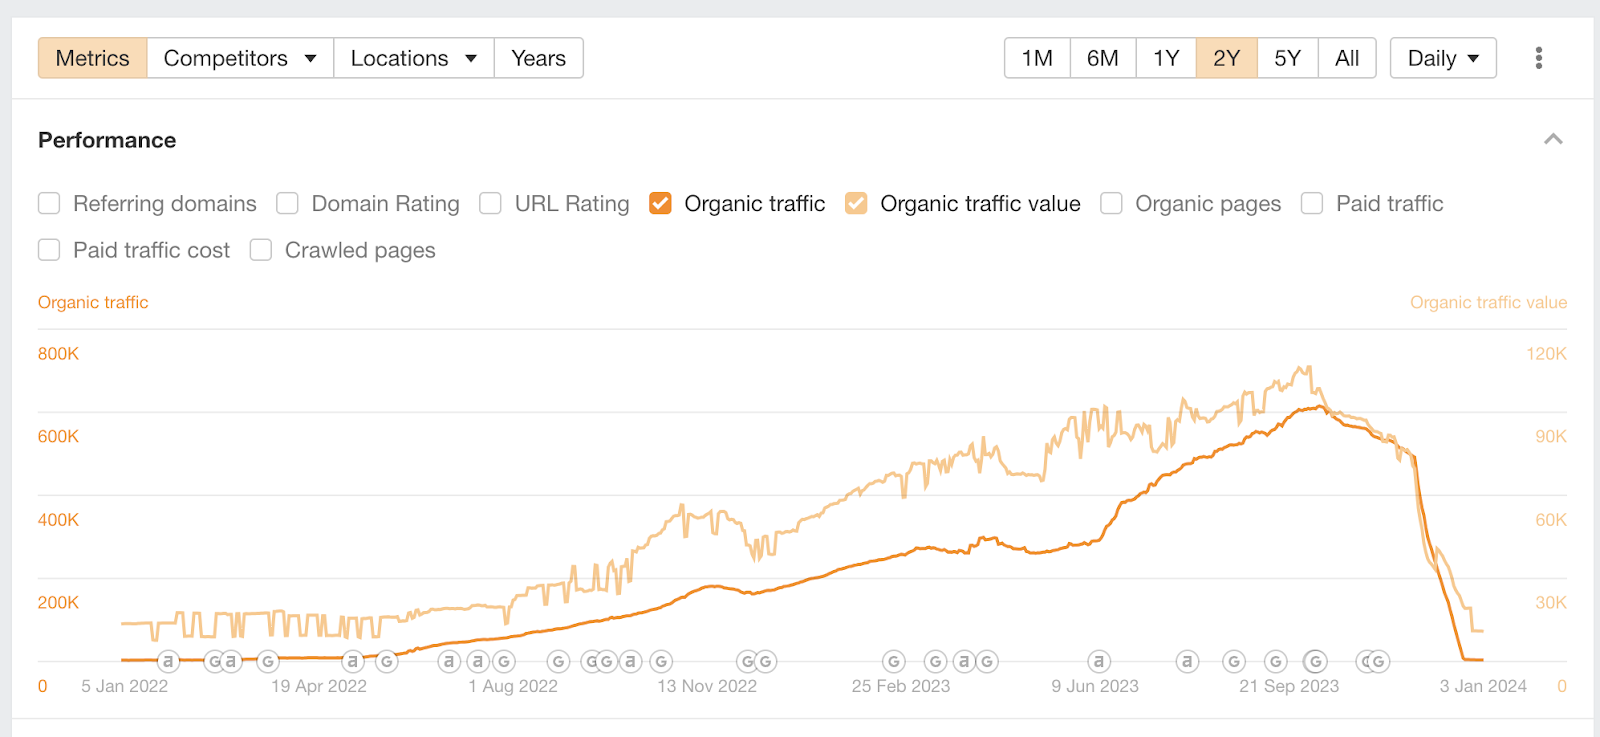
Task: Switch to the Years tab
Action: (x=538, y=58)
